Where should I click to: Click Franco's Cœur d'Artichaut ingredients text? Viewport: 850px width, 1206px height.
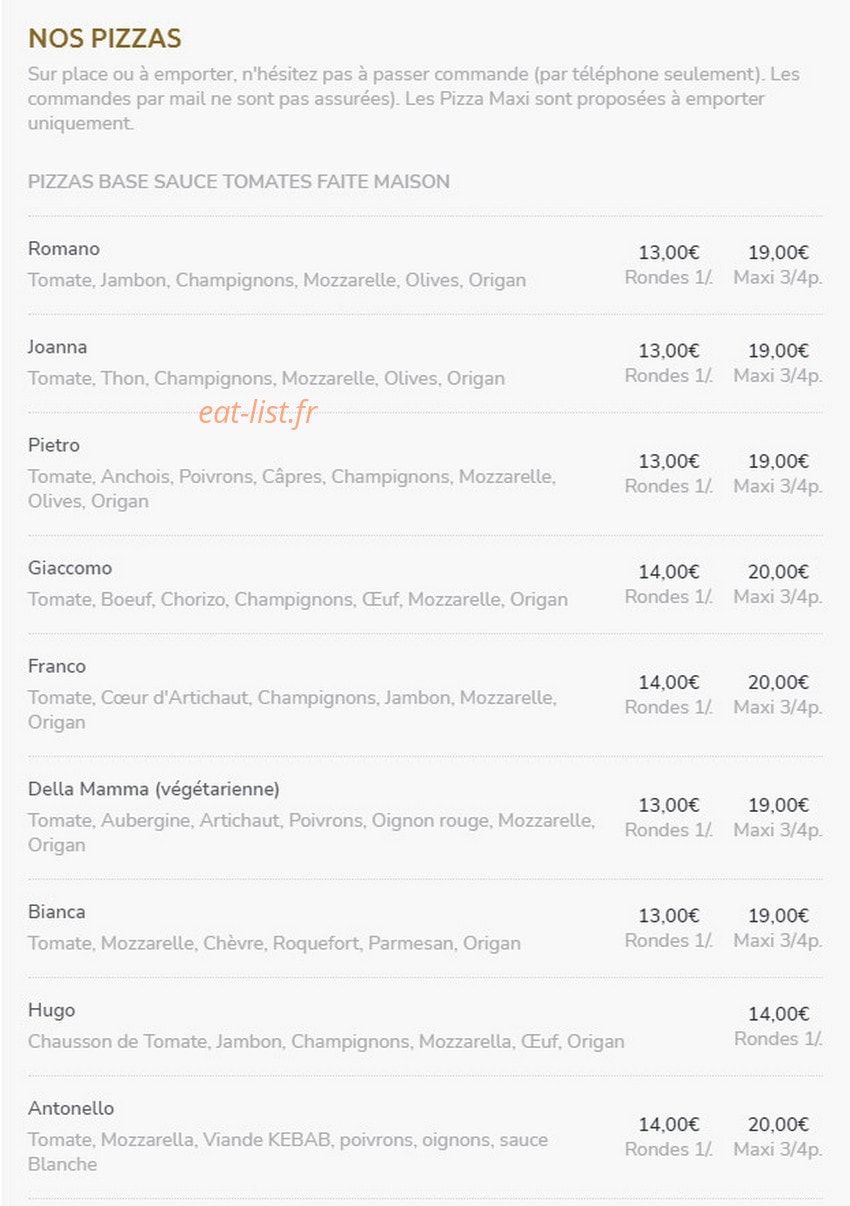292,709
